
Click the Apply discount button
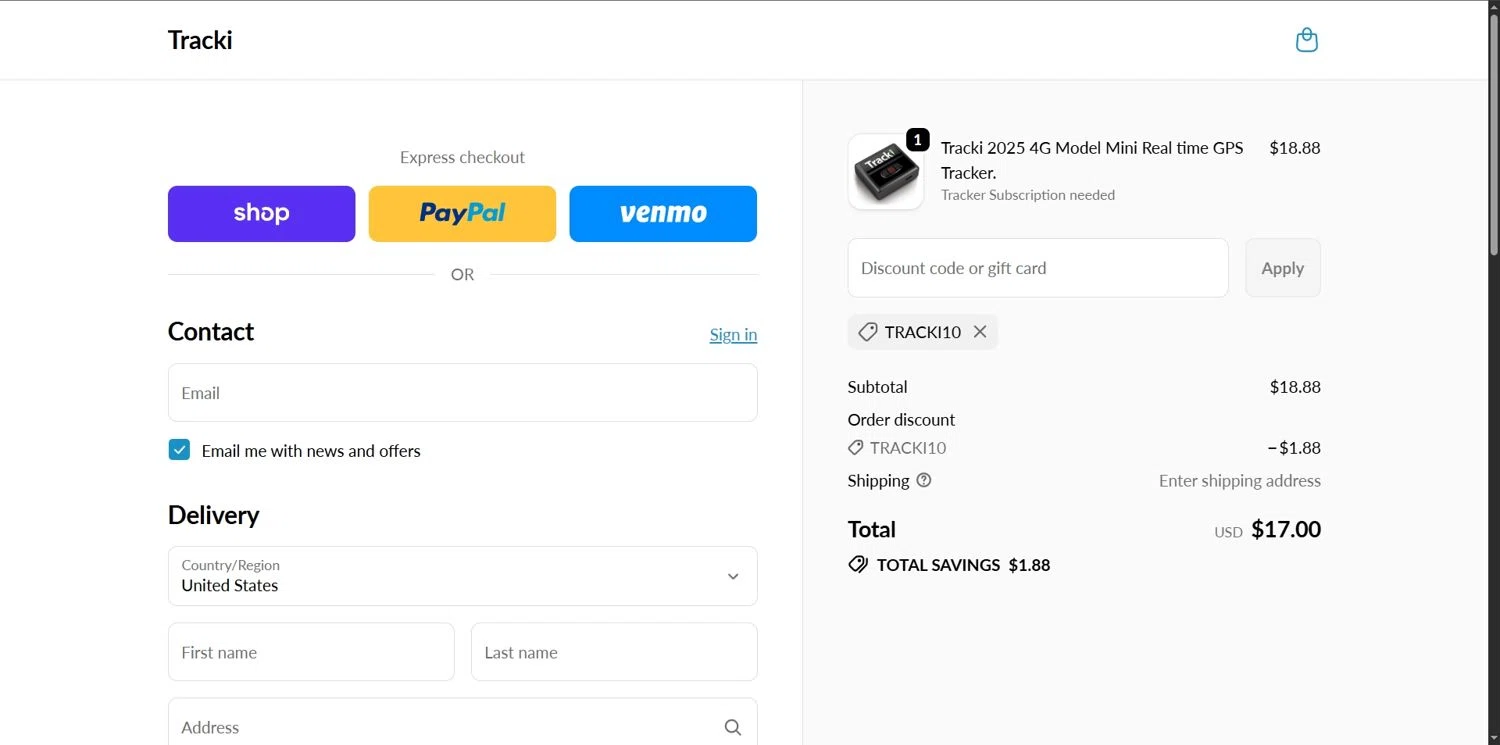pyautogui.click(x=1283, y=268)
